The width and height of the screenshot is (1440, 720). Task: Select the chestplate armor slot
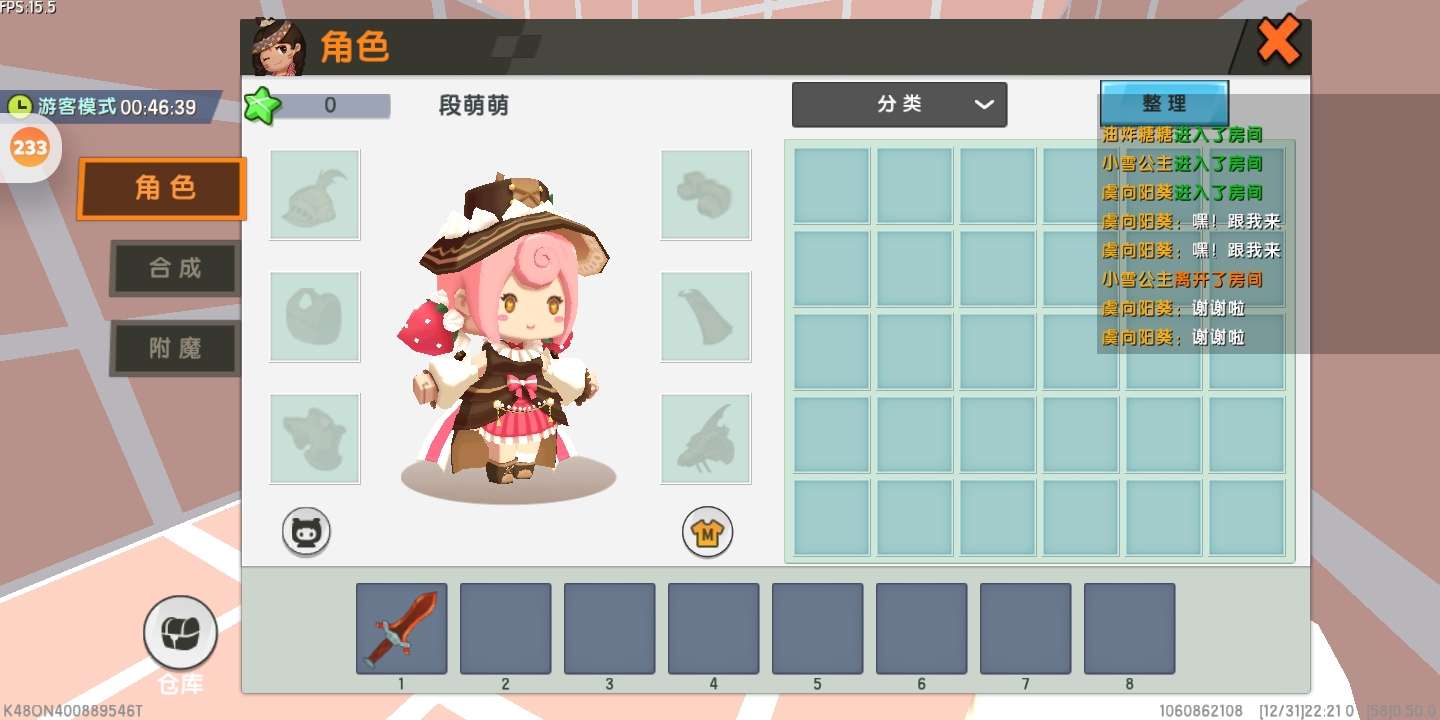[x=314, y=316]
